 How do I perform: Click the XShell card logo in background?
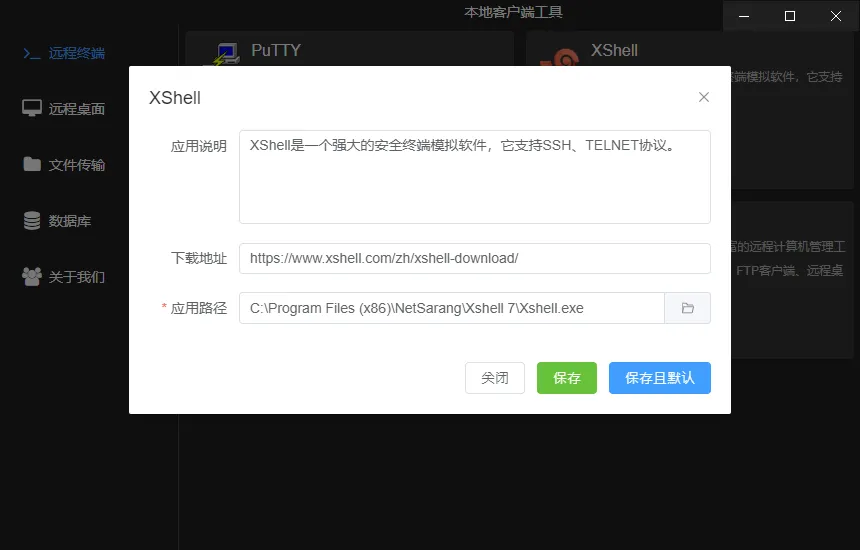click(561, 57)
